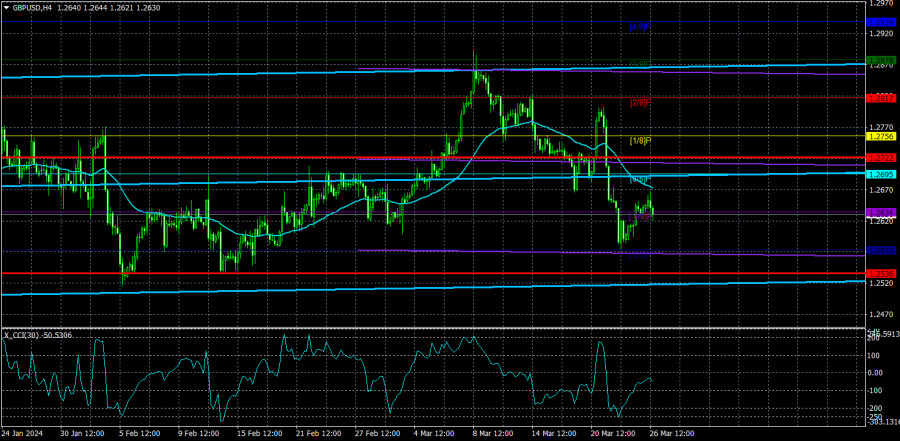The width and height of the screenshot is (900, 441).
Task: Select the cyan 1.2695 price label
Action: click(x=881, y=174)
